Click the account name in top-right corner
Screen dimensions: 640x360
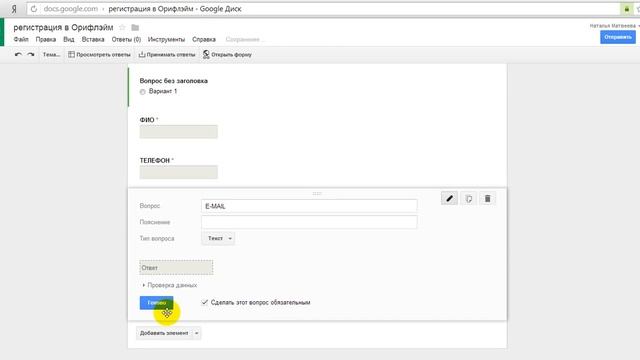(612, 26)
